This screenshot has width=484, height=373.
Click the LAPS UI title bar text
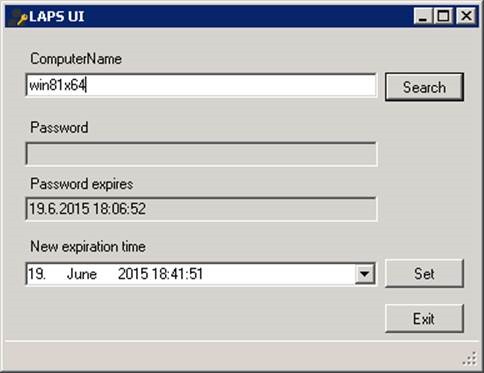(x=57, y=17)
